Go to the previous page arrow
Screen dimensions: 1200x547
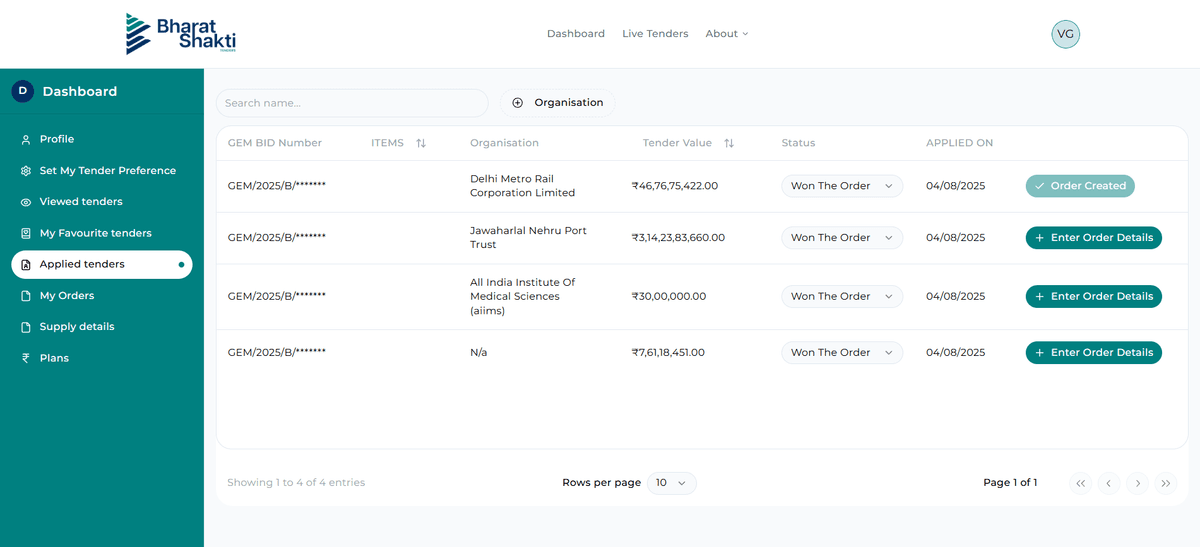tap(1109, 483)
